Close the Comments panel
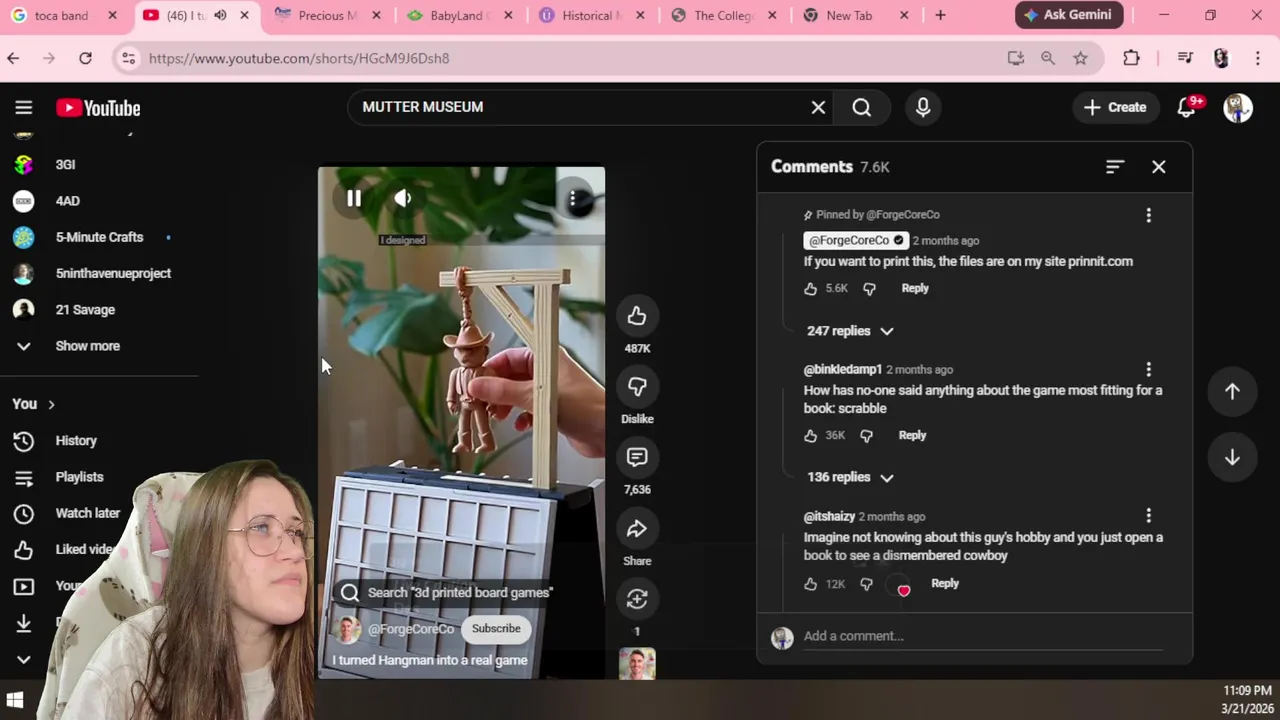 pyautogui.click(x=1159, y=167)
